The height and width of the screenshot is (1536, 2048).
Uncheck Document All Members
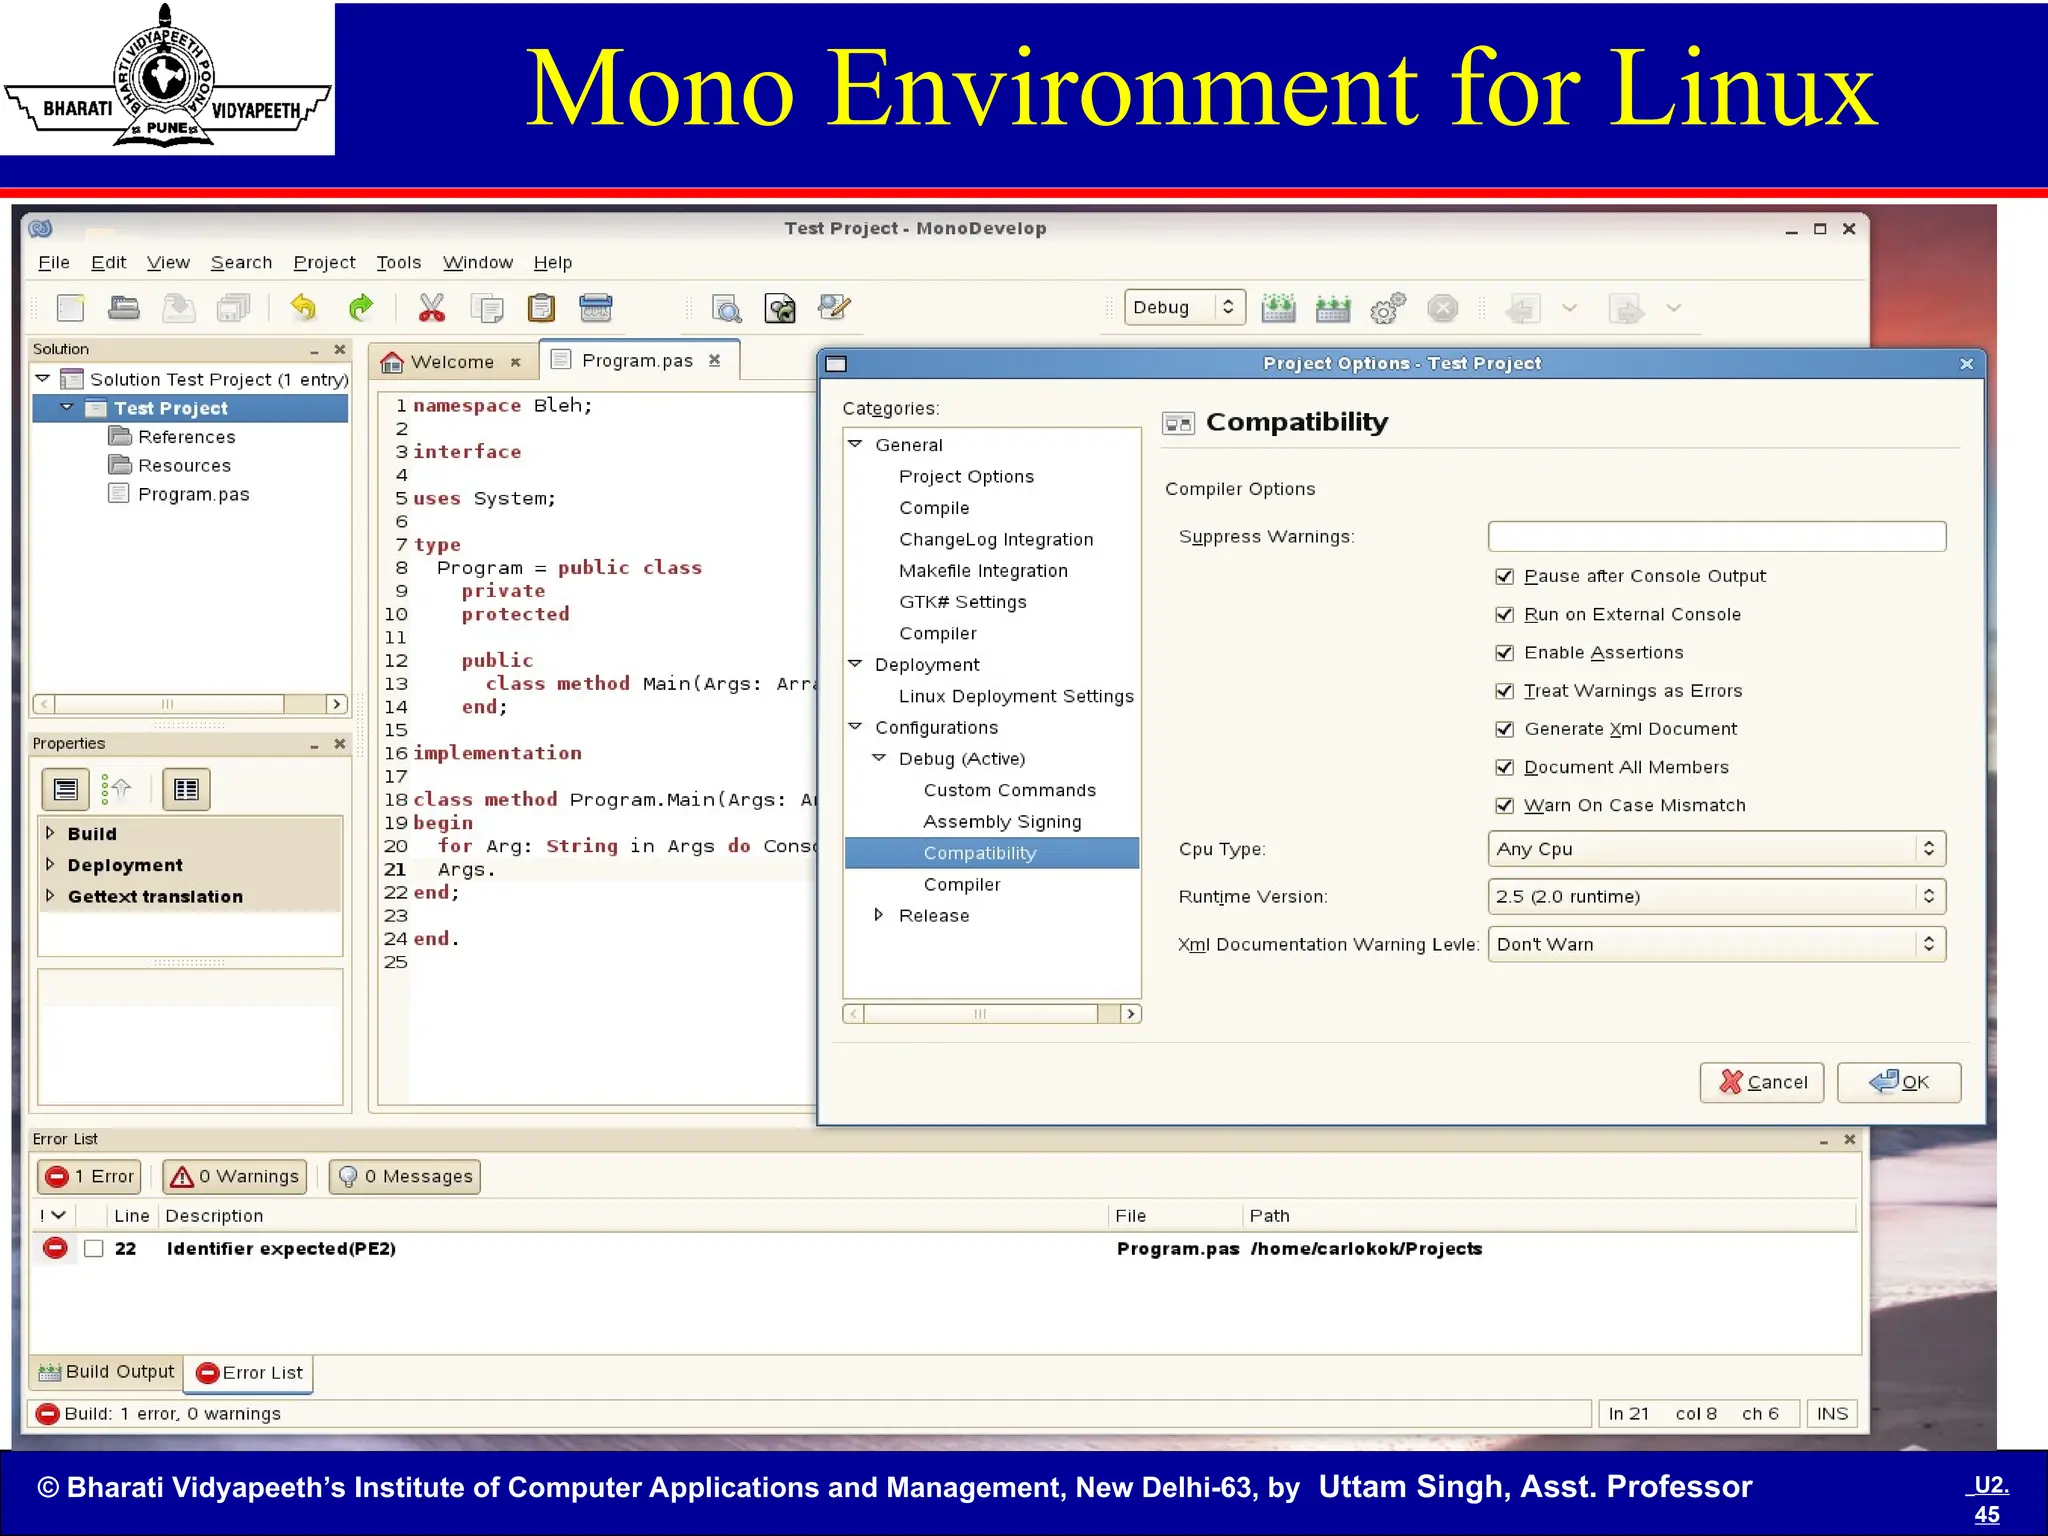pos(1504,767)
